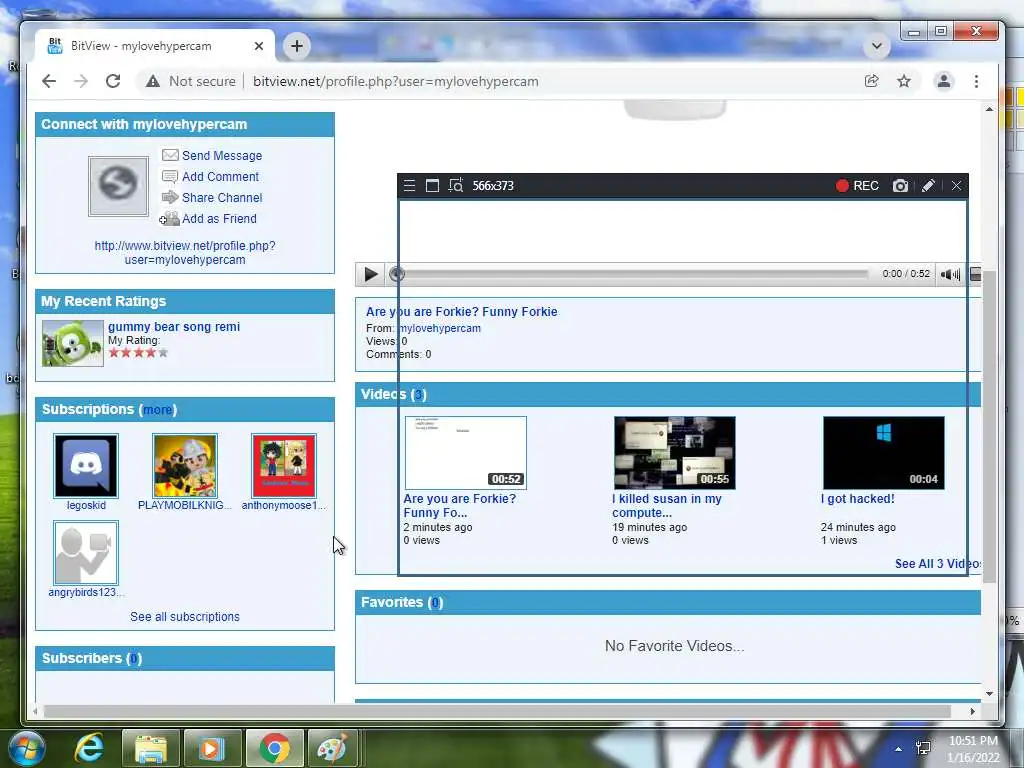Viewport: 1024px width, 768px height.
Task: Click the Add as Friend link
Action: point(219,219)
